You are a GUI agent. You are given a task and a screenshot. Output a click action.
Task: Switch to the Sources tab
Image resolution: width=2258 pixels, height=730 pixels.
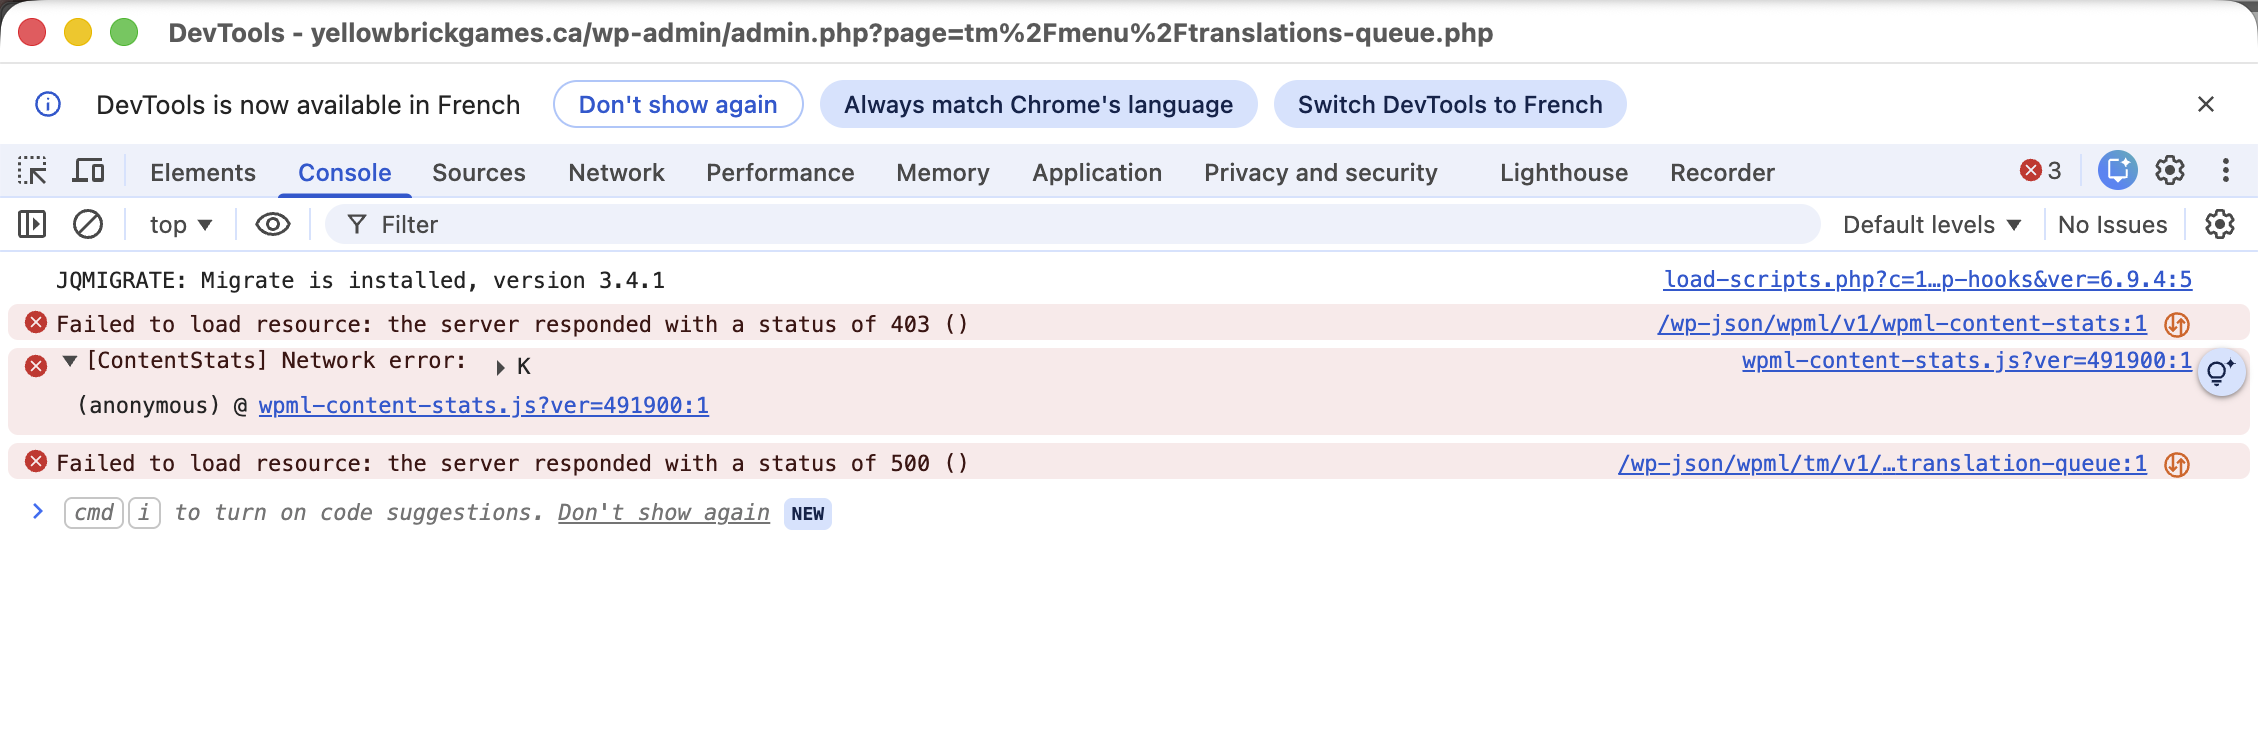coord(478,172)
